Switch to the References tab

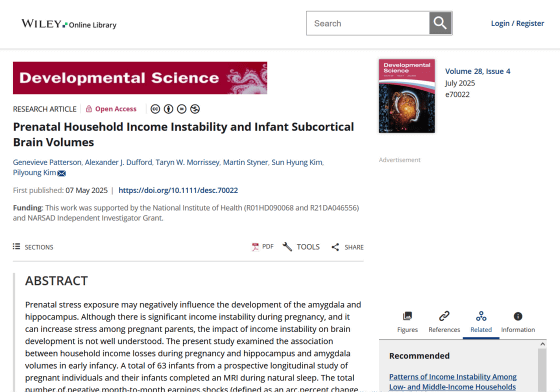coord(444,322)
